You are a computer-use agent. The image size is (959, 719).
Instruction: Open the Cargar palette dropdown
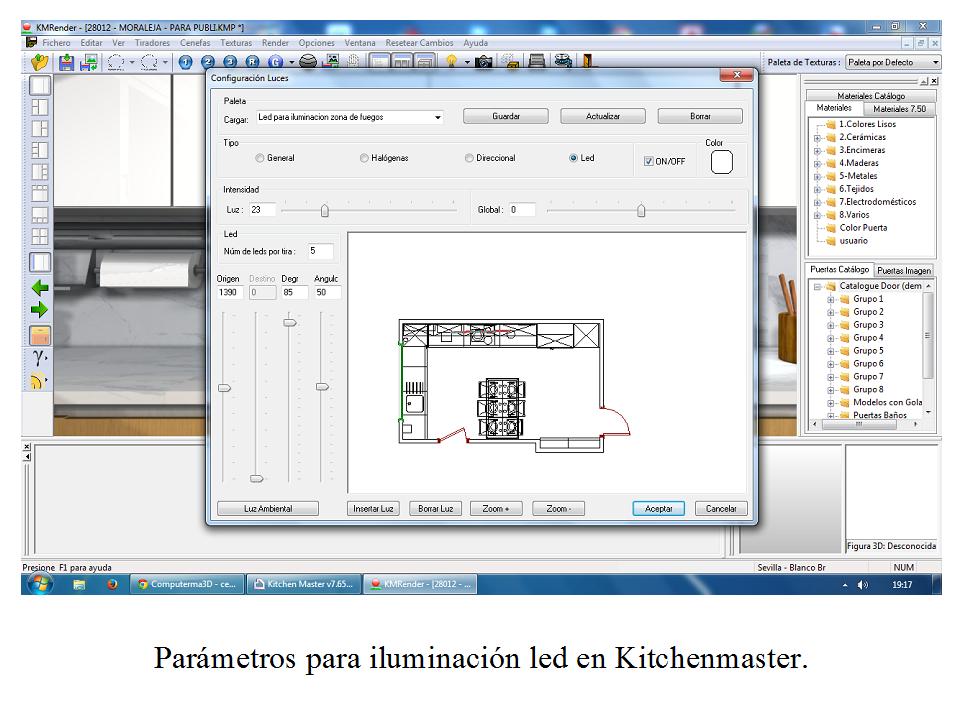[437, 115]
